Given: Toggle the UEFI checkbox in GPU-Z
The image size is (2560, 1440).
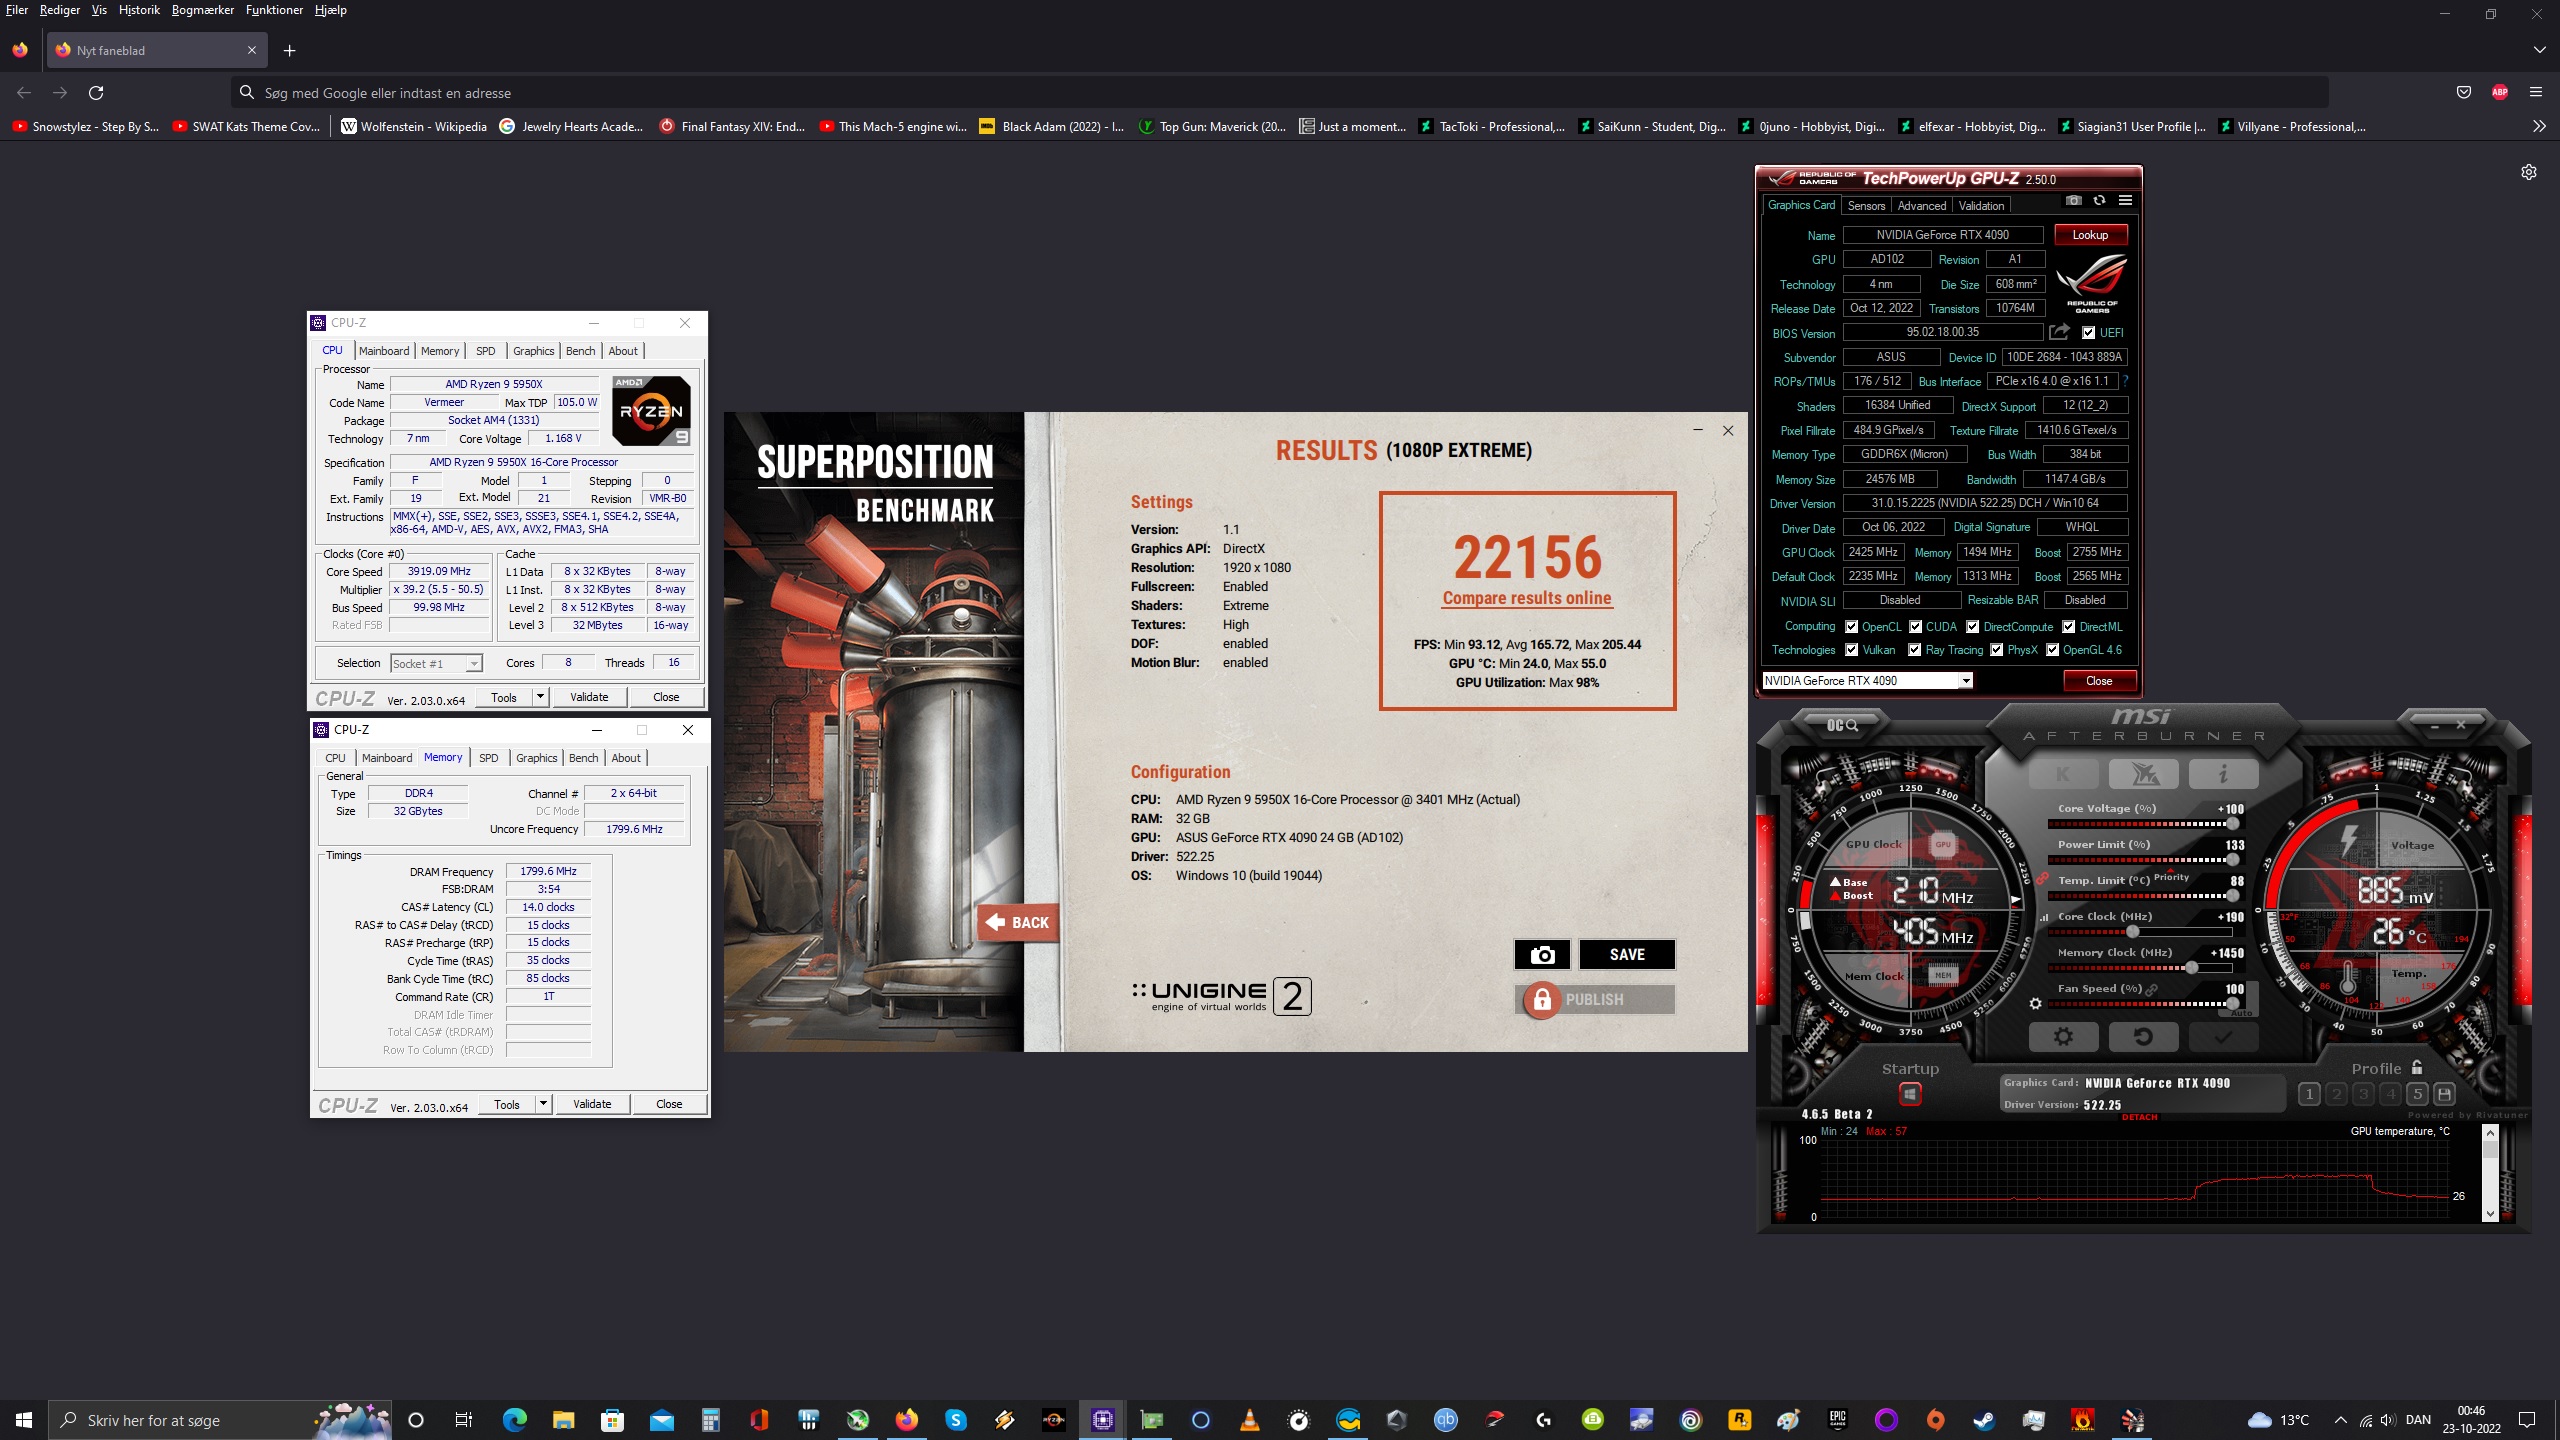Looking at the screenshot, I should point(2088,333).
